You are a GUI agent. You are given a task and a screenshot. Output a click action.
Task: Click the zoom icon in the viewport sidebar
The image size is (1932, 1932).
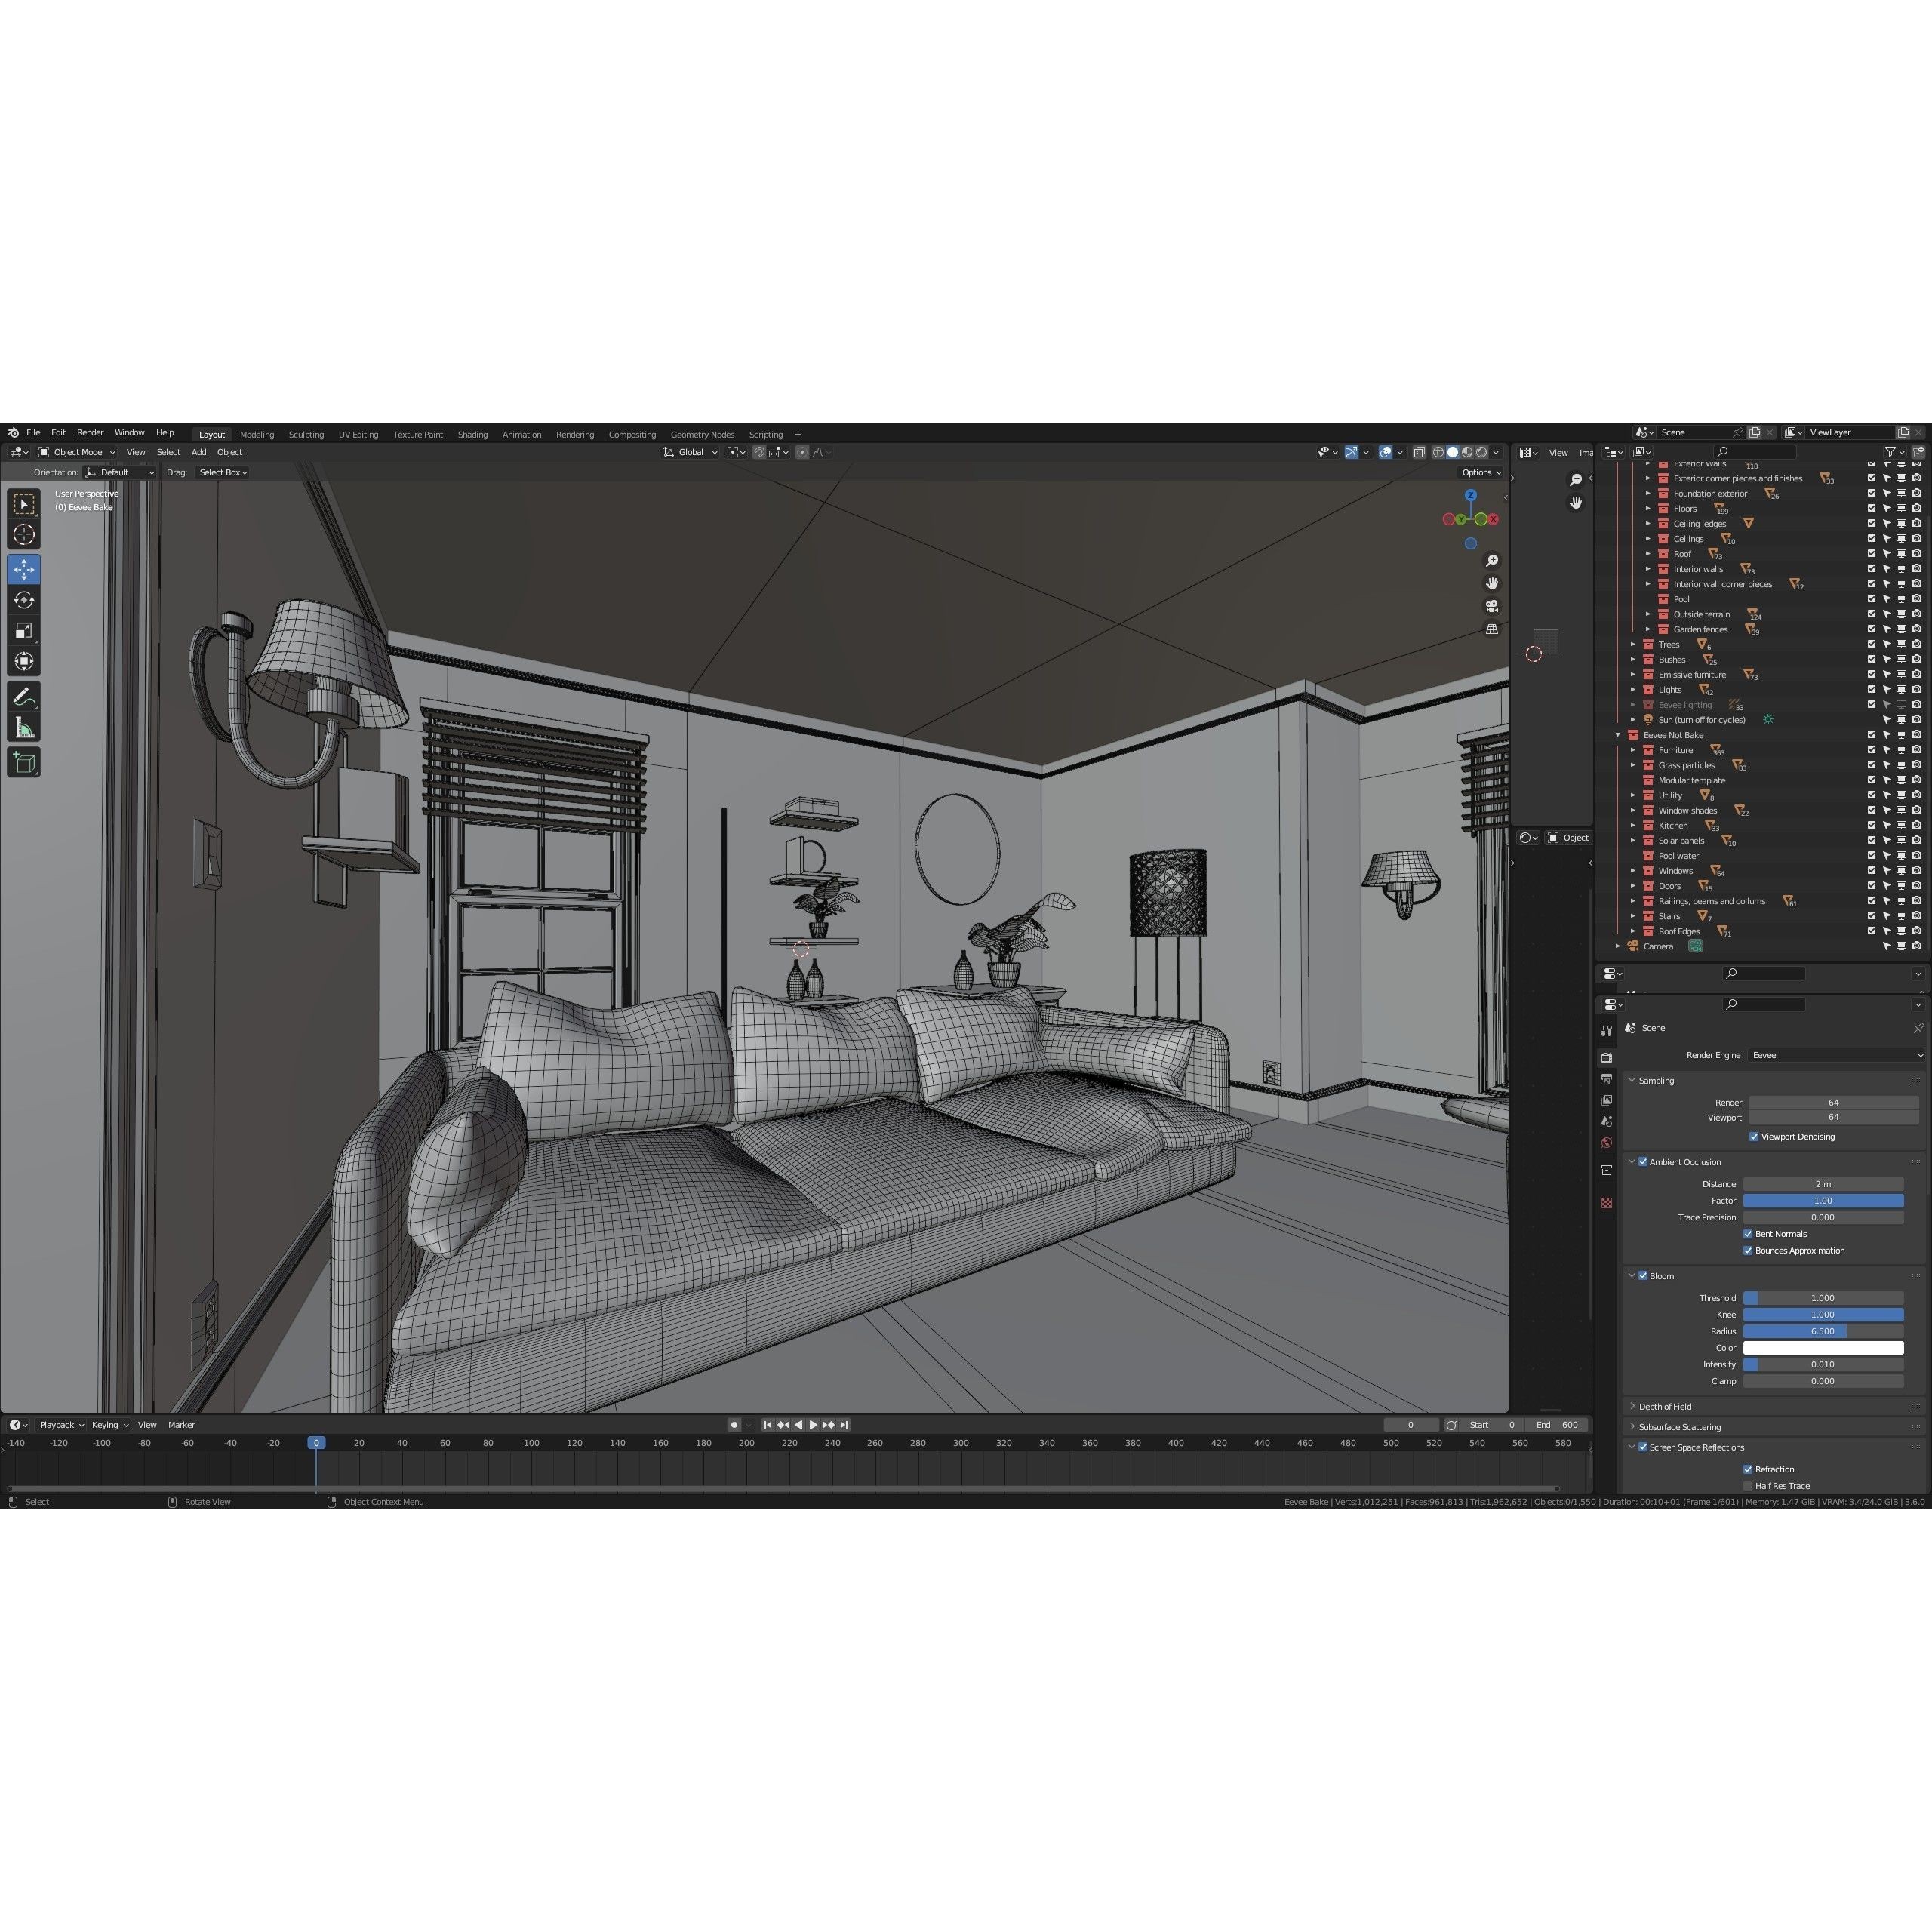[x=1492, y=560]
